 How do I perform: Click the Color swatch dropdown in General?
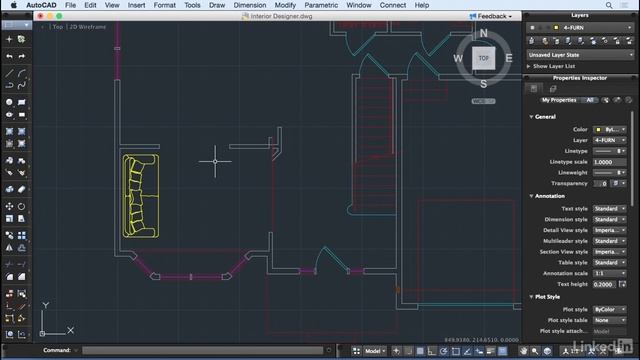click(609, 129)
